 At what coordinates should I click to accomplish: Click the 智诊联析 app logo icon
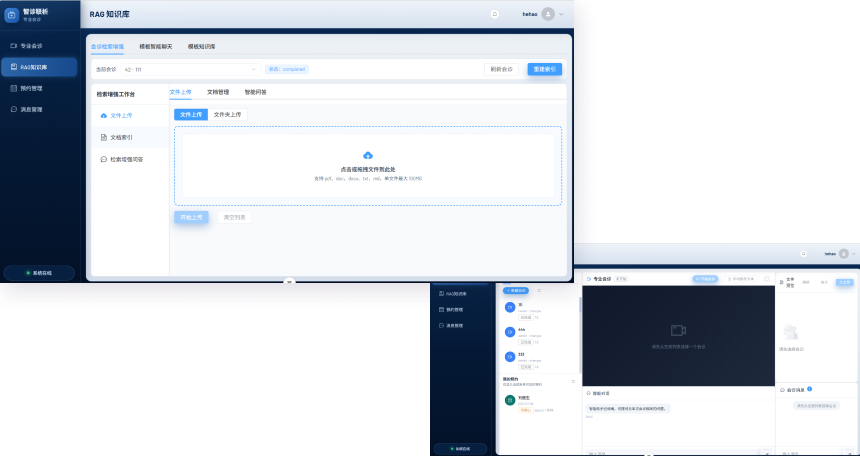point(11,14)
